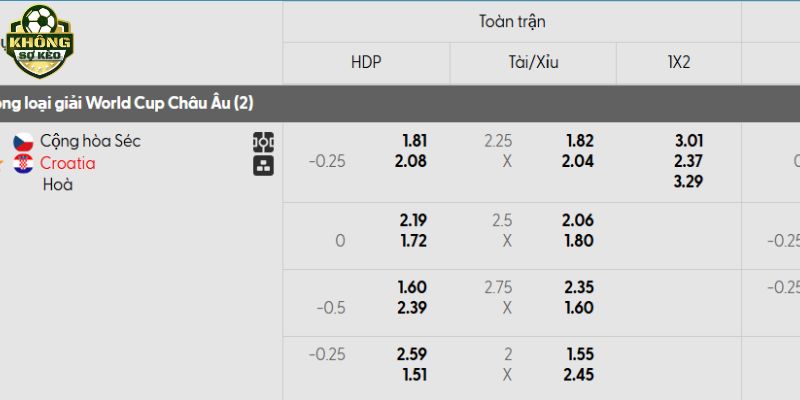Pick HDP odds 2.08 for Croatia
This screenshot has height=400, width=800.
[413, 161]
